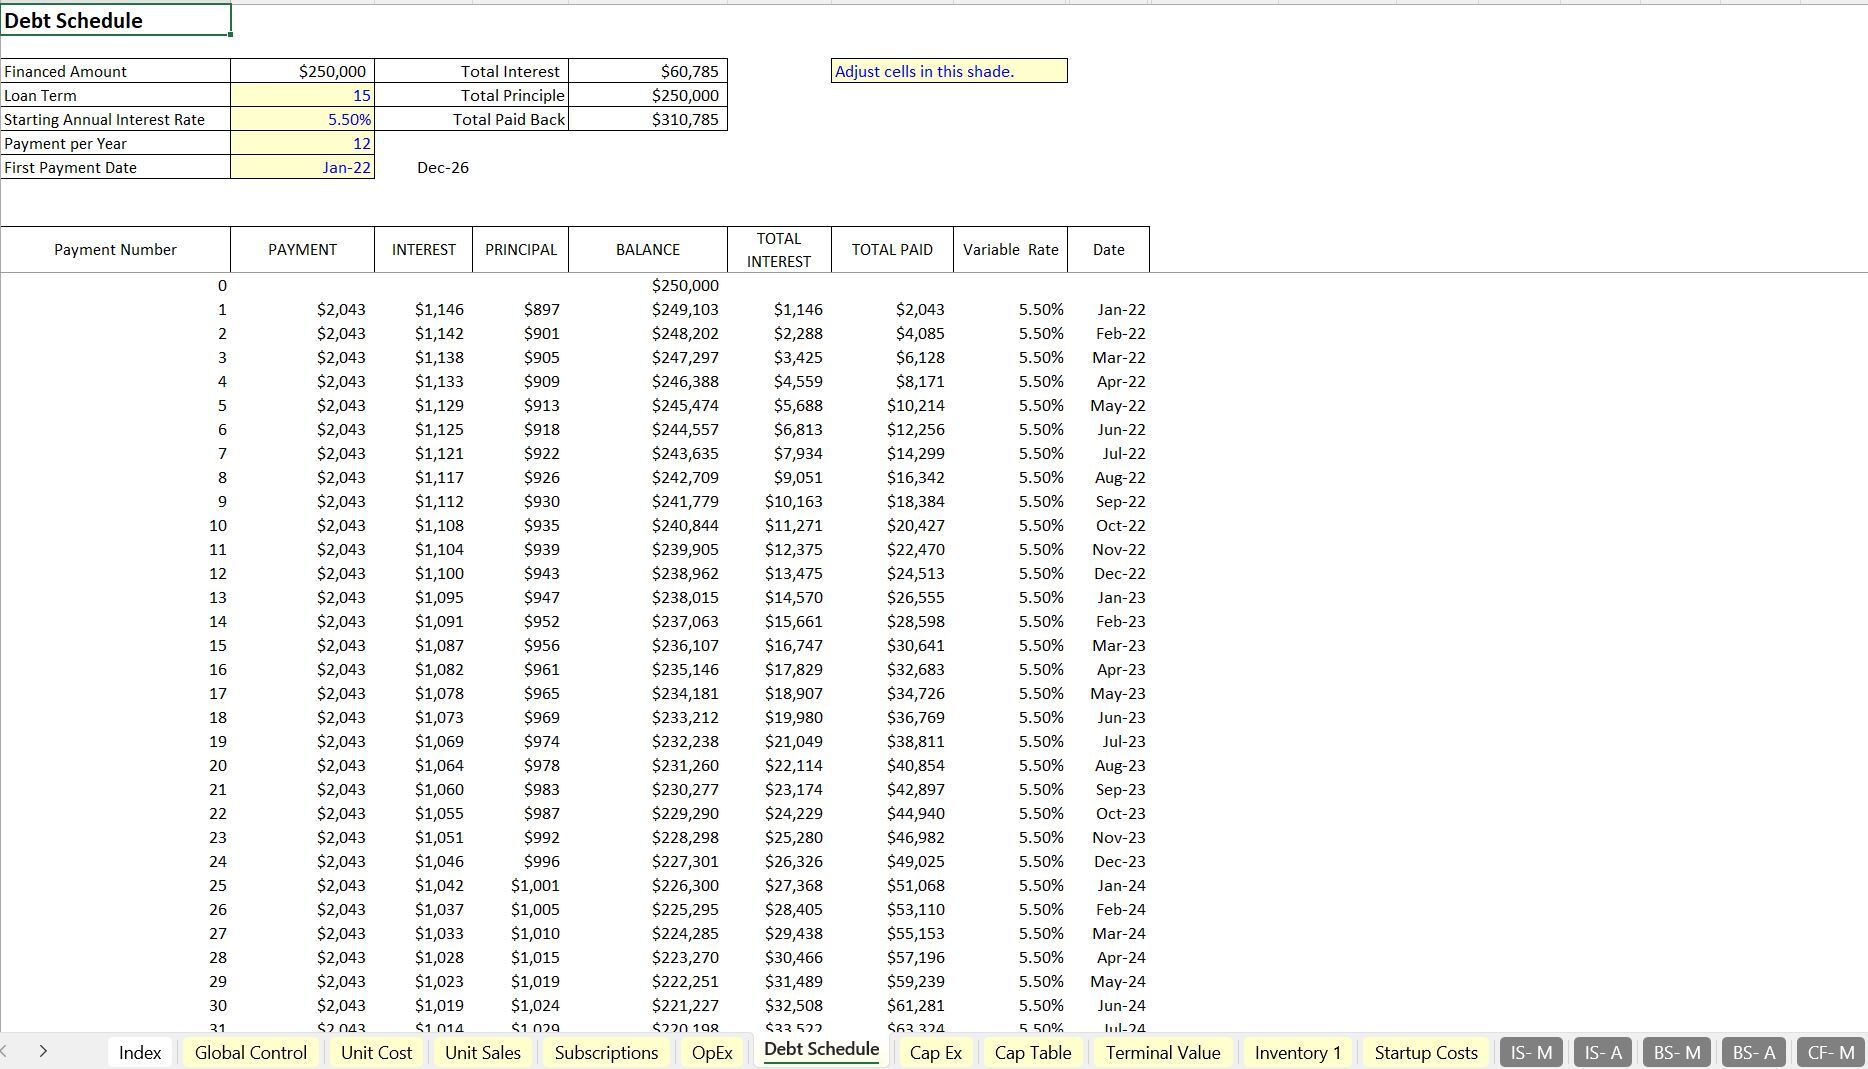This screenshot has width=1868, height=1069.
Task: Click the First Payment Date cell Jan-22
Action: click(x=302, y=167)
